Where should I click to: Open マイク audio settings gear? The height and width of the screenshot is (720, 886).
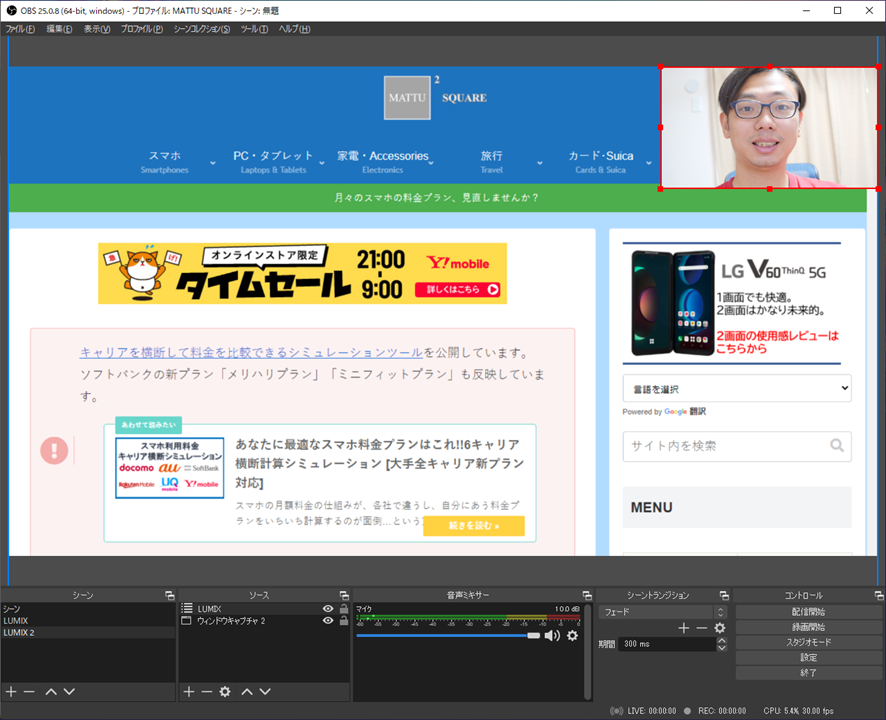click(572, 636)
